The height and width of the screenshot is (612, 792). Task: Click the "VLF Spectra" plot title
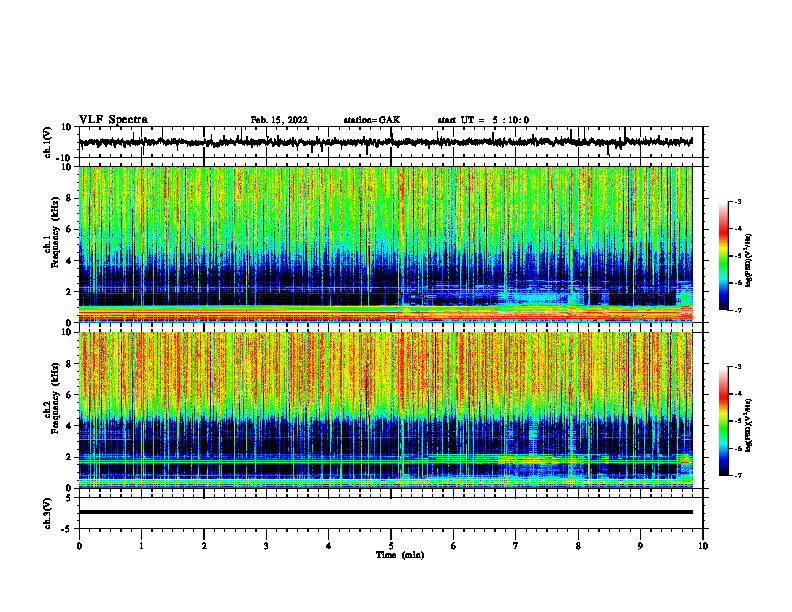tap(113, 120)
